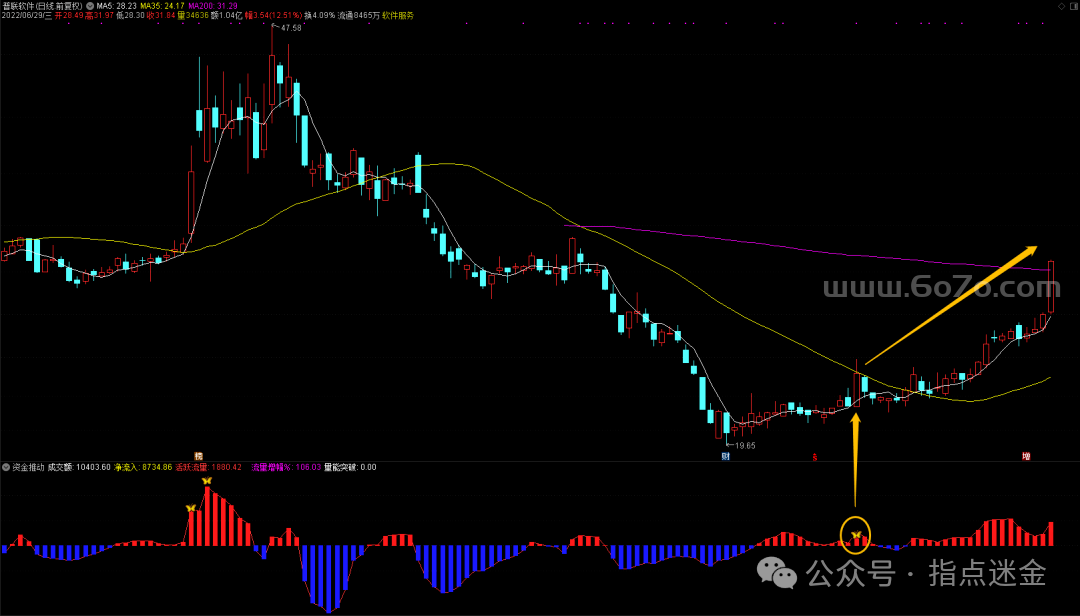The height and width of the screenshot is (616, 1080).
Task: Expand the main chart indicator dropdown beside MA5
Action: click(90, 6)
